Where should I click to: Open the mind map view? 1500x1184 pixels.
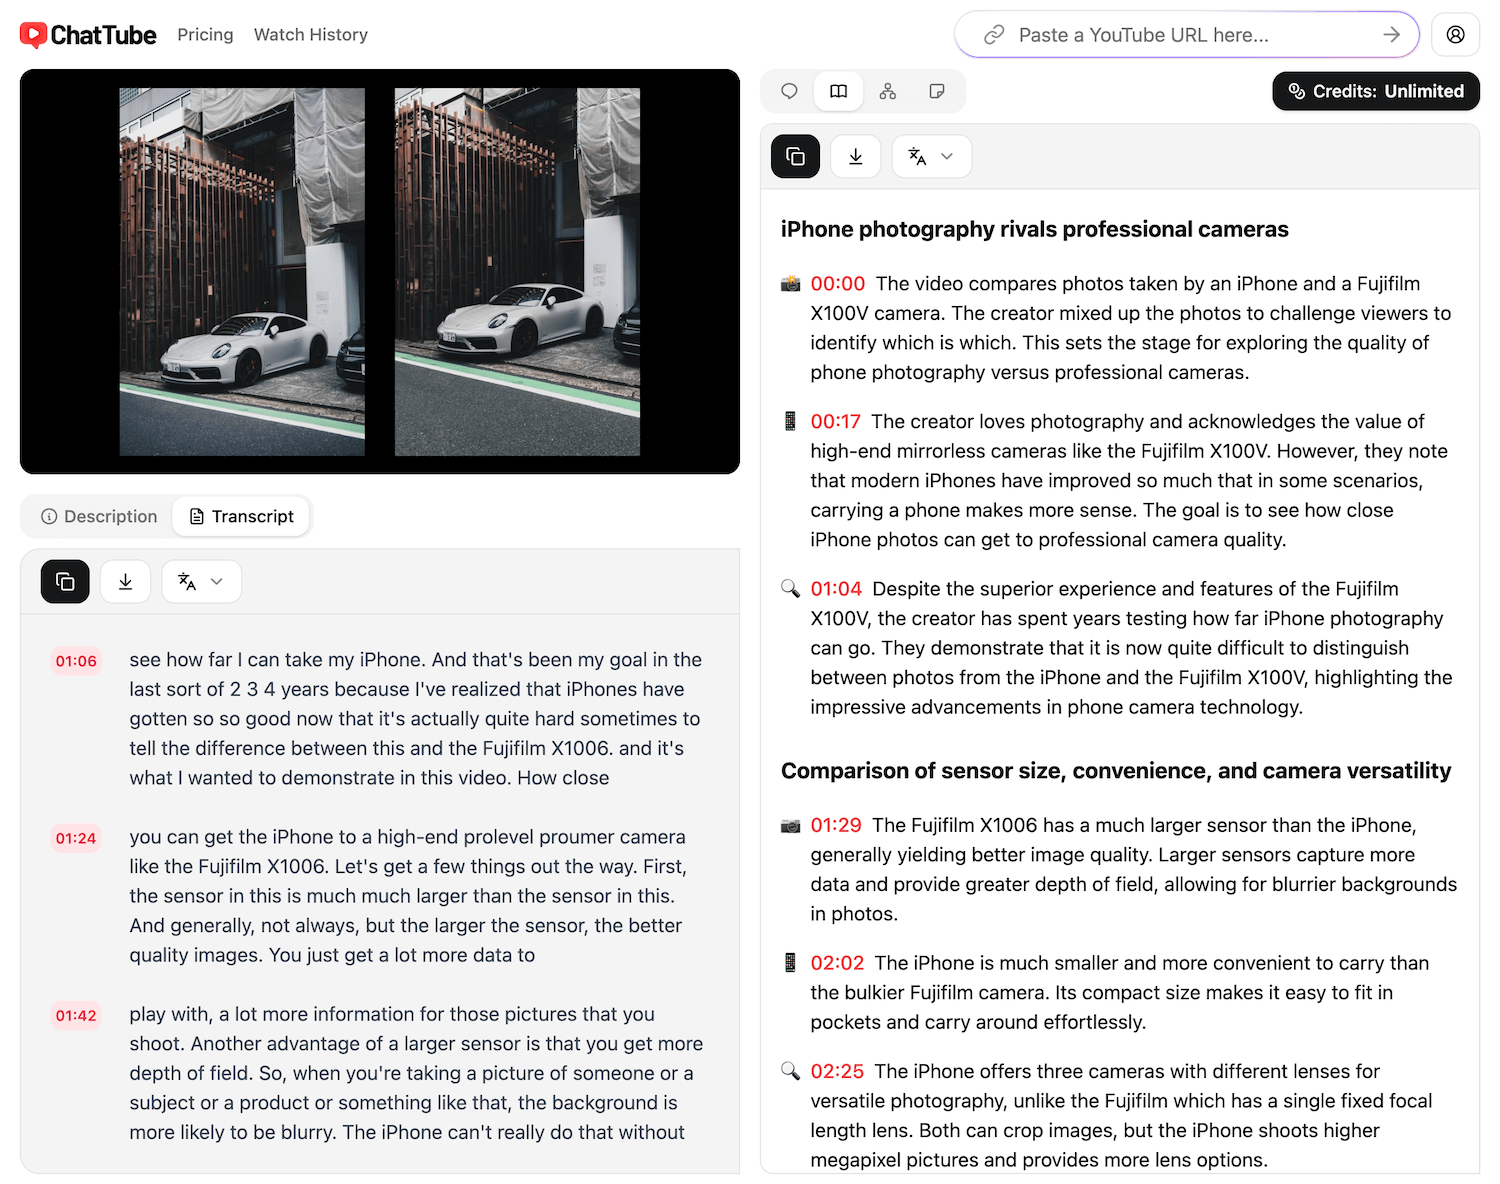(x=887, y=91)
